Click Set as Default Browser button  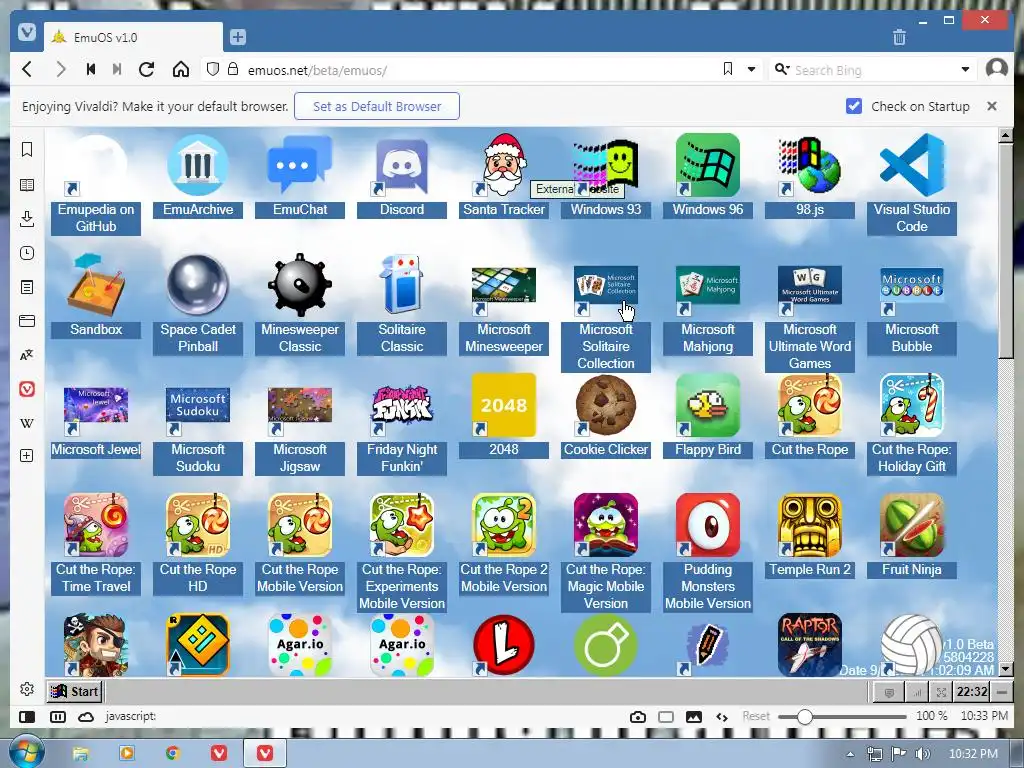pos(377,106)
